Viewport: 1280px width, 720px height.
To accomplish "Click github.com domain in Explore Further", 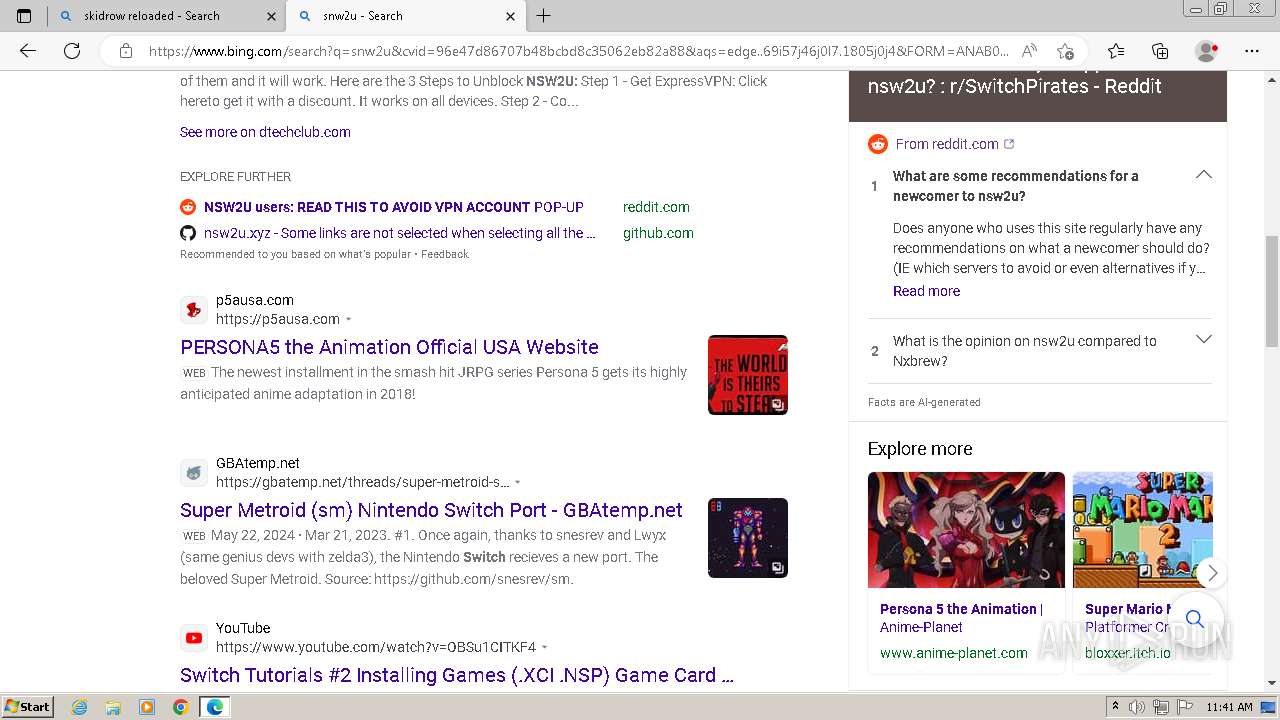I will (658, 233).
